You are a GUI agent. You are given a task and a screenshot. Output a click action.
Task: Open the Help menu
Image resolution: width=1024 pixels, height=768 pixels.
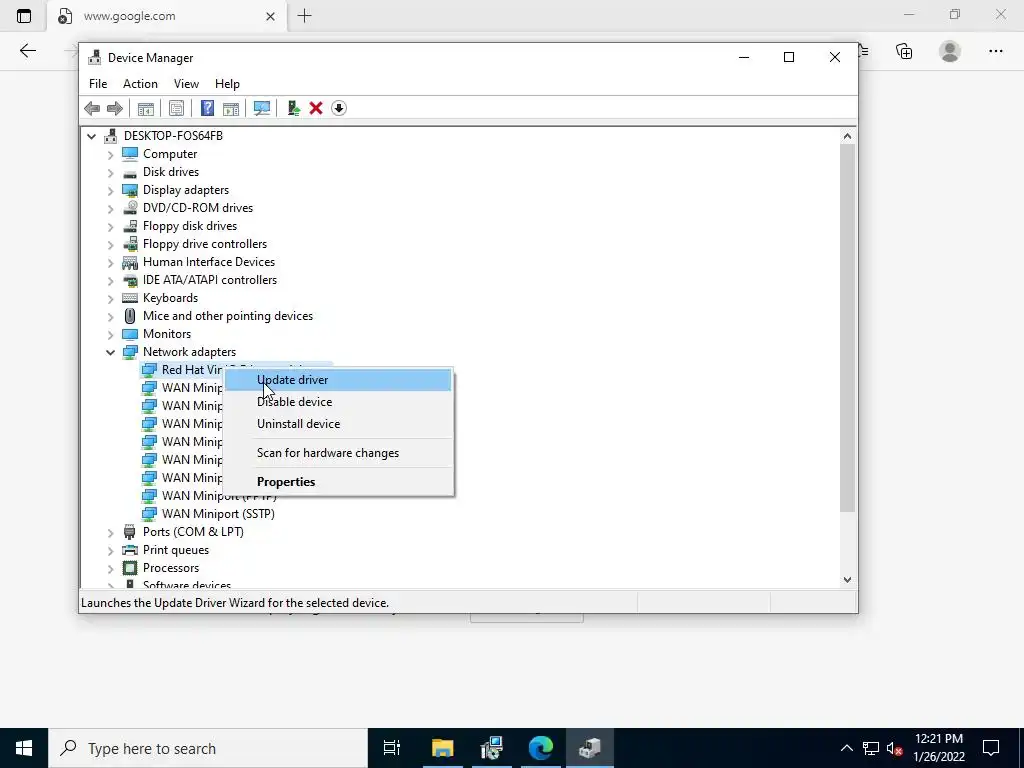[227, 84]
